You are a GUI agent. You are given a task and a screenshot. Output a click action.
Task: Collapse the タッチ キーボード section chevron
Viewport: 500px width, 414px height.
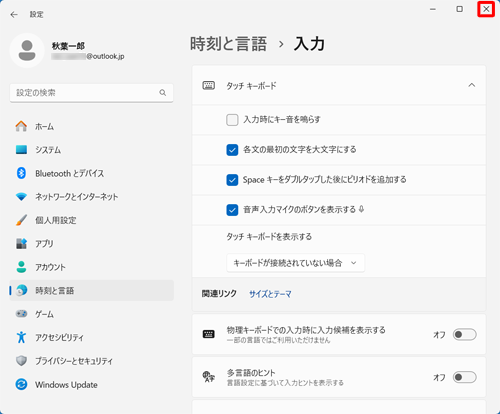(472, 85)
